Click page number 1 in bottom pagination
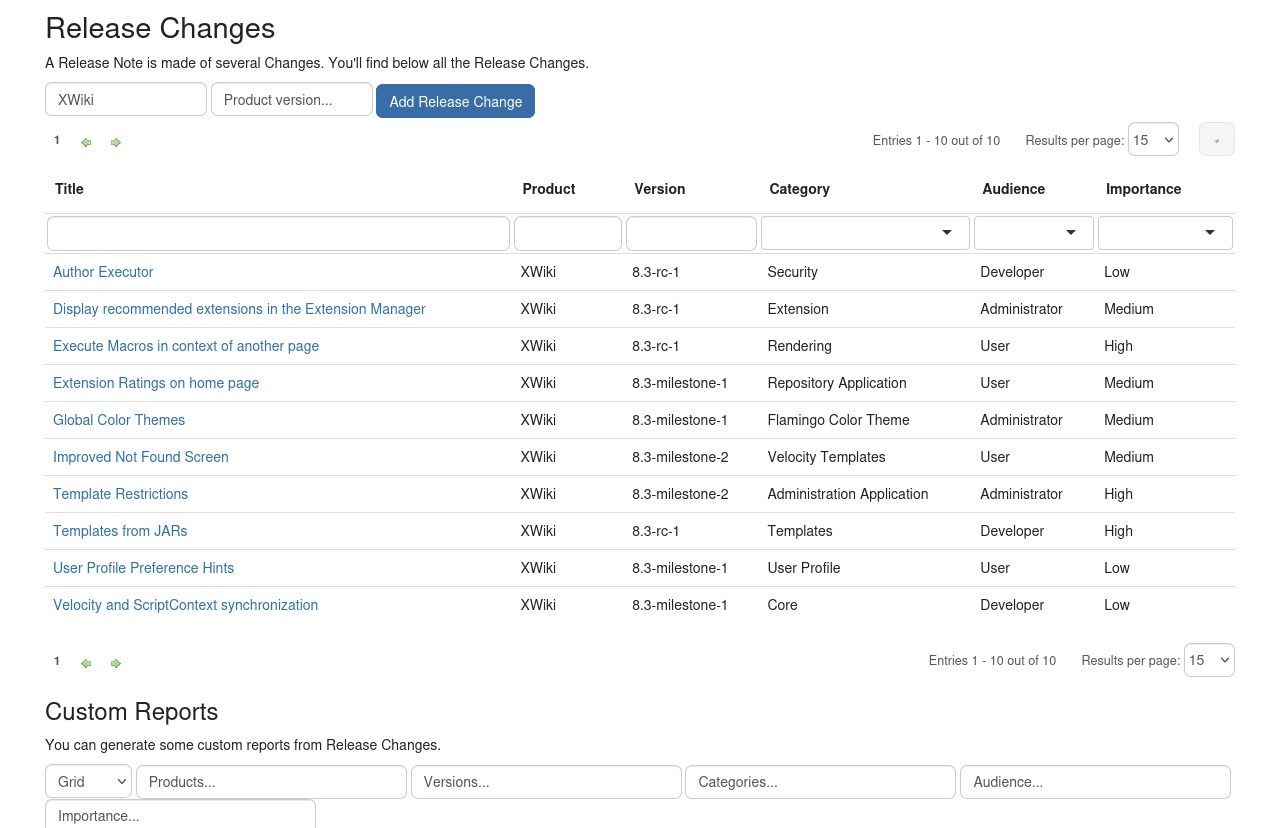The width and height of the screenshot is (1280, 828). tap(57, 661)
